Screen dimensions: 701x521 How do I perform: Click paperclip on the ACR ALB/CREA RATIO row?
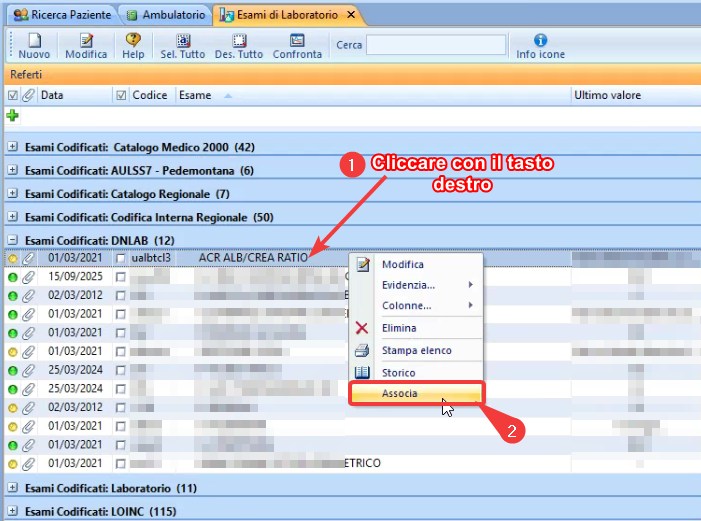click(28, 258)
